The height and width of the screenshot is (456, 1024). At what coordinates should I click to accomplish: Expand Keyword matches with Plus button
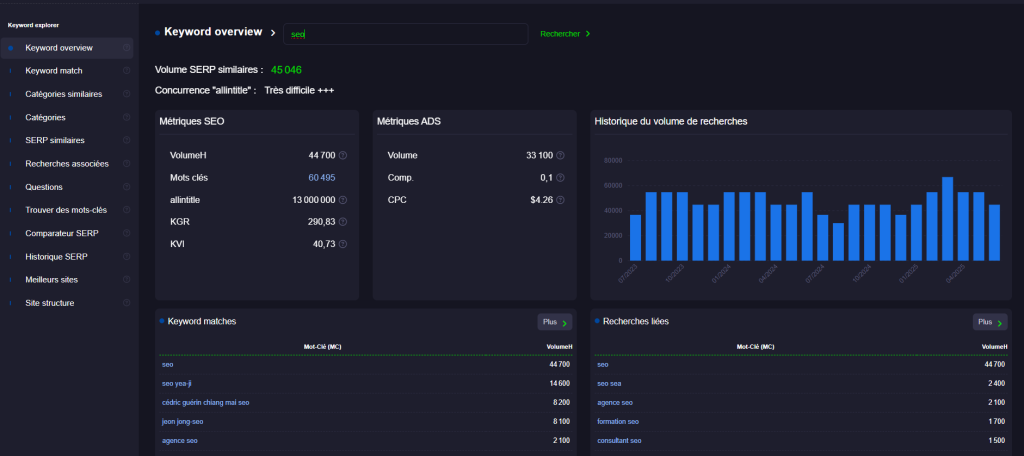click(555, 322)
